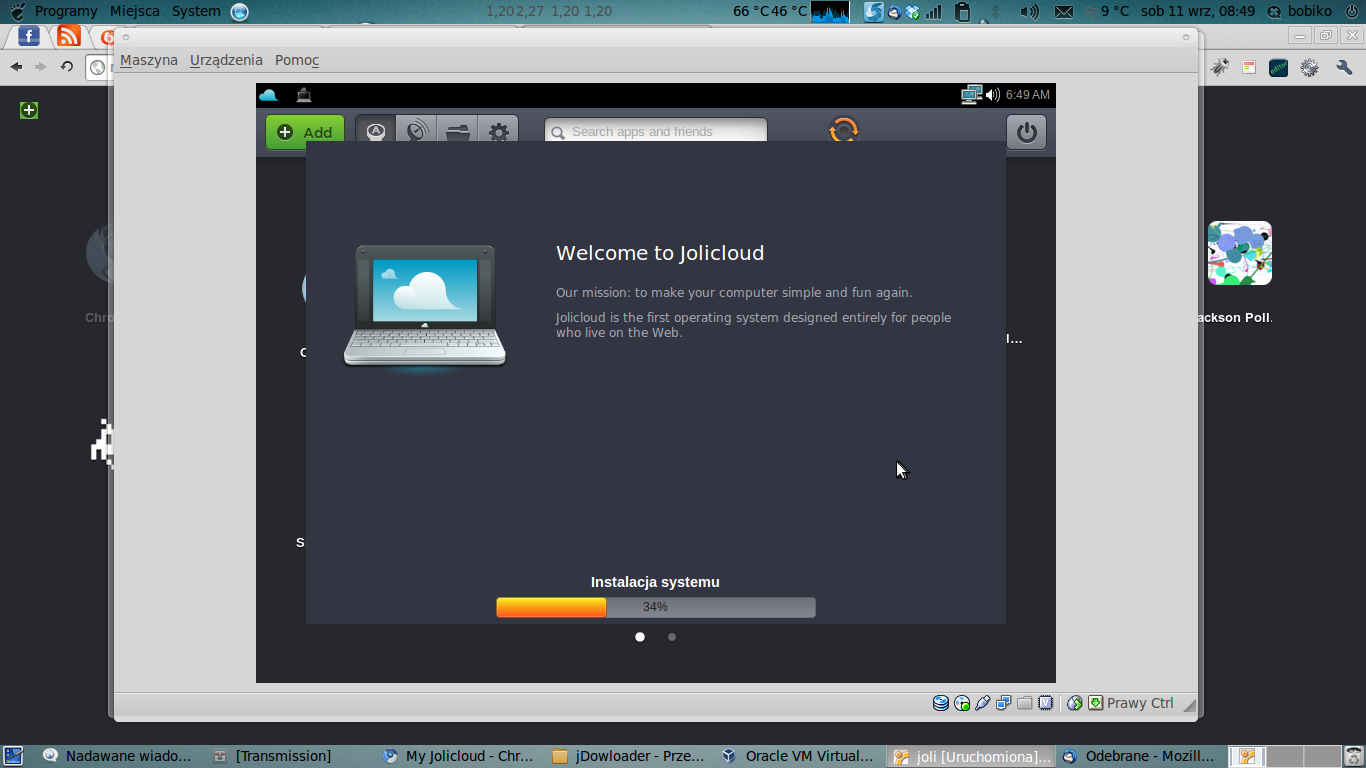Click the date sob 11 wrz, 08:49
The width and height of the screenshot is (1366, 768).
coord(1198,11)
